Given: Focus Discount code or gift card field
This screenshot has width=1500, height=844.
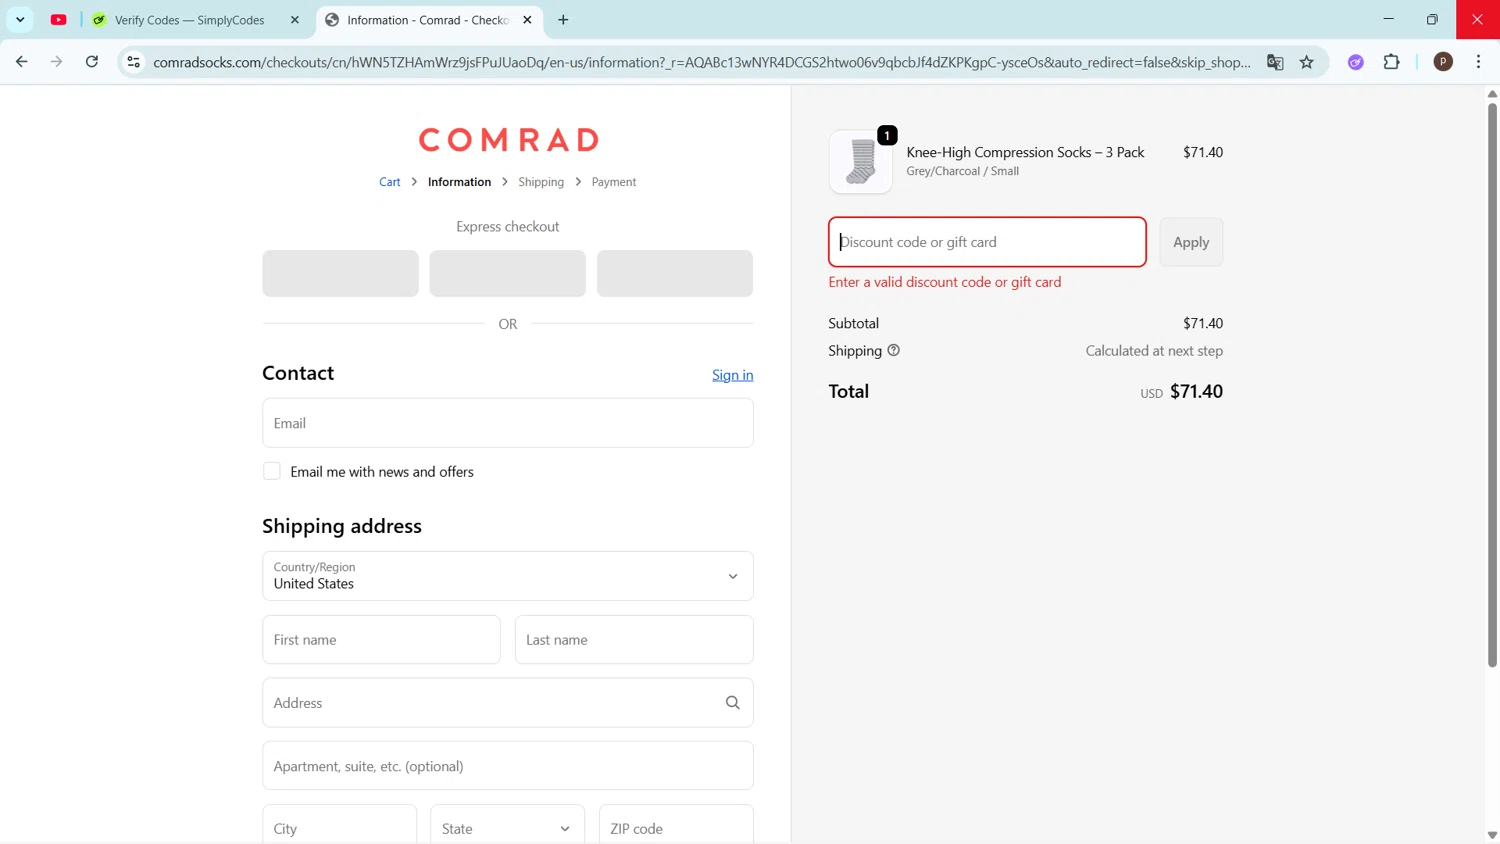Looking at the screenshot, I should [987, 242].
